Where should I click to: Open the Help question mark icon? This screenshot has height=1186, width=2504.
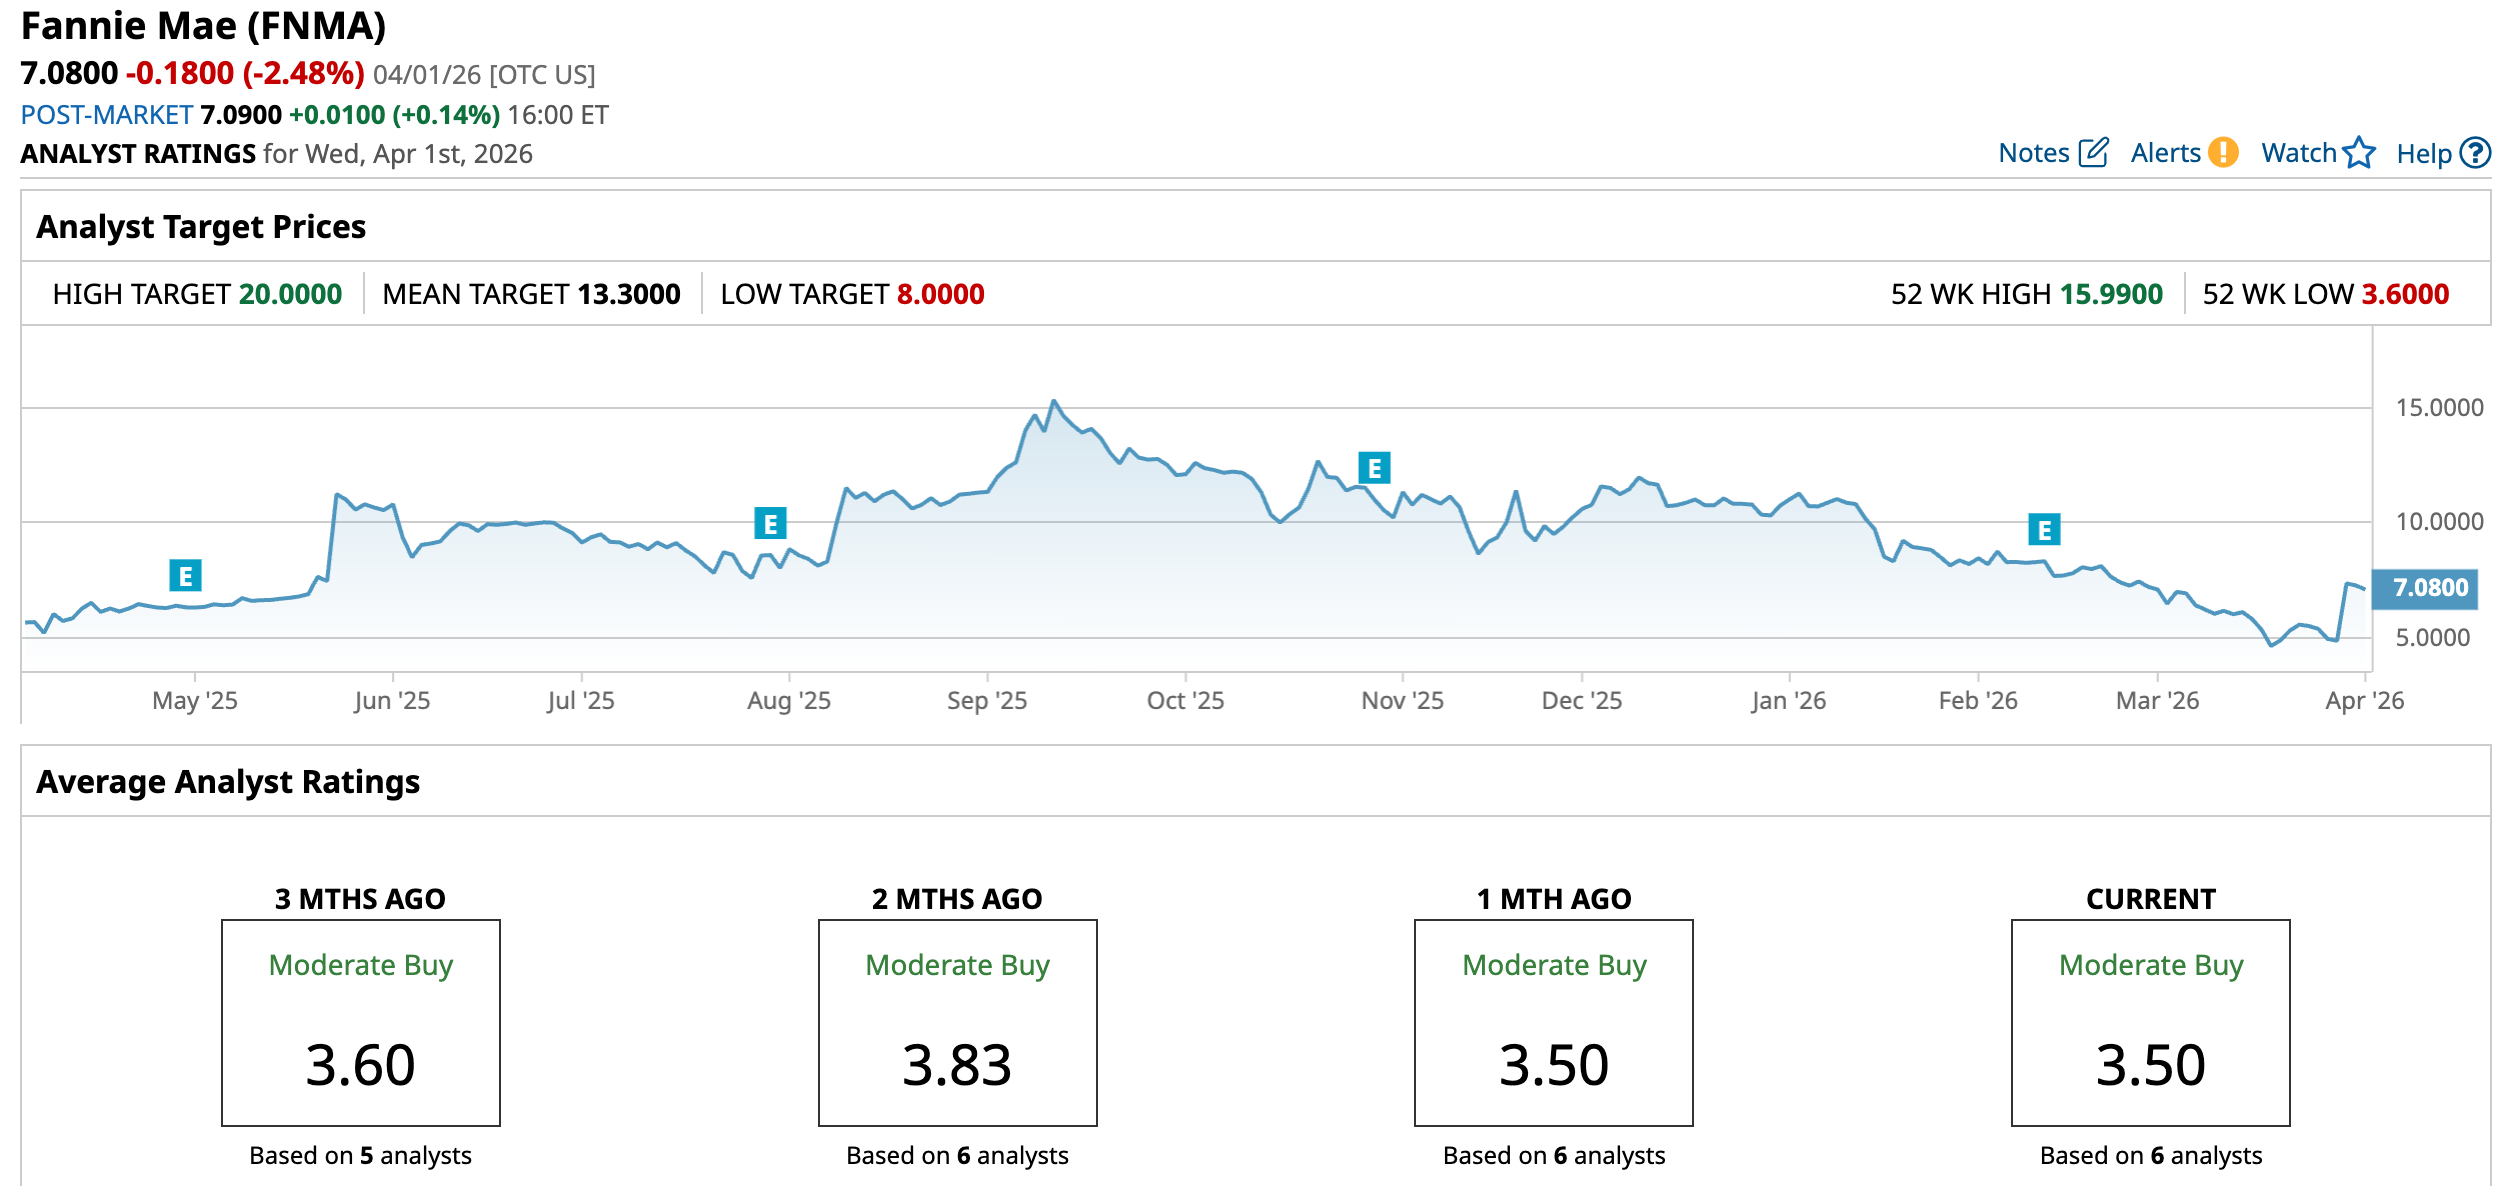(2475, 153)
